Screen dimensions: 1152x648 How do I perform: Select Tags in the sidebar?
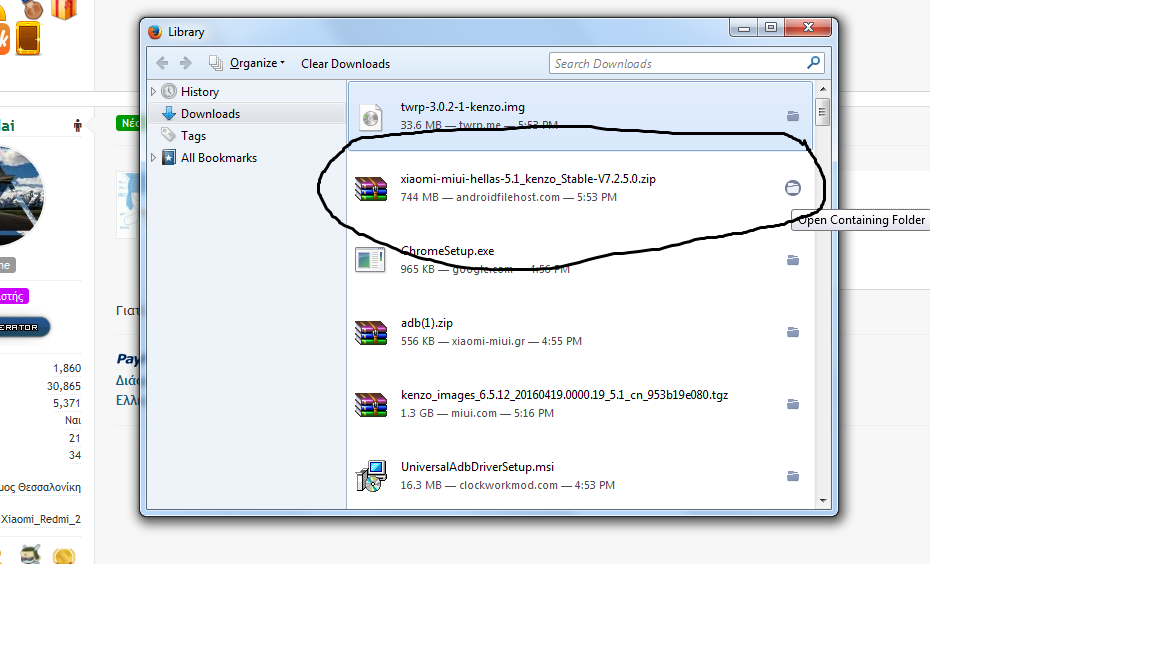tap(193, 136)
